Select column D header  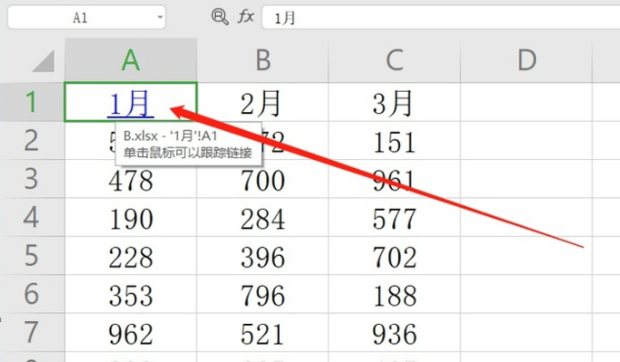[526, 60]
